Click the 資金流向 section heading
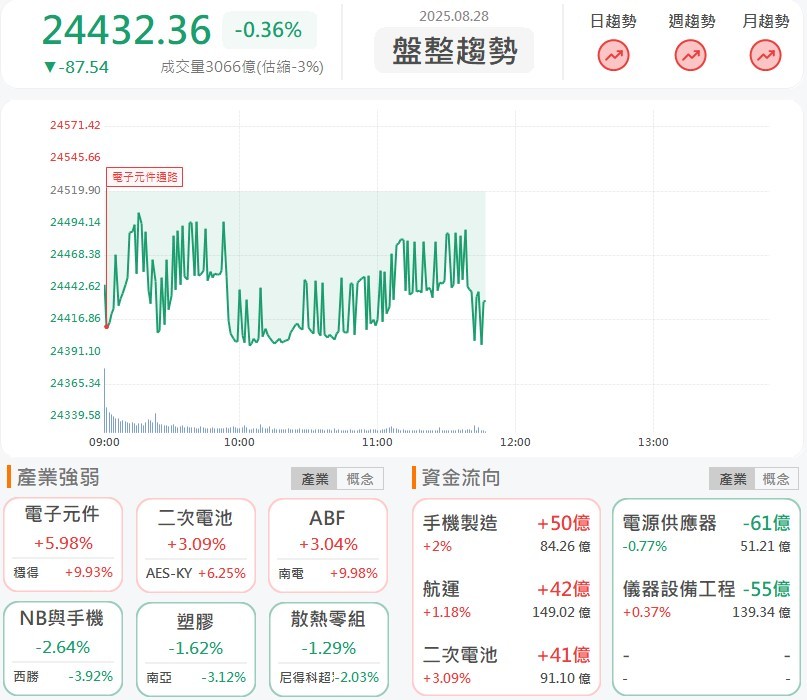The width and height of the screenshot is (807, 700). 461,478
